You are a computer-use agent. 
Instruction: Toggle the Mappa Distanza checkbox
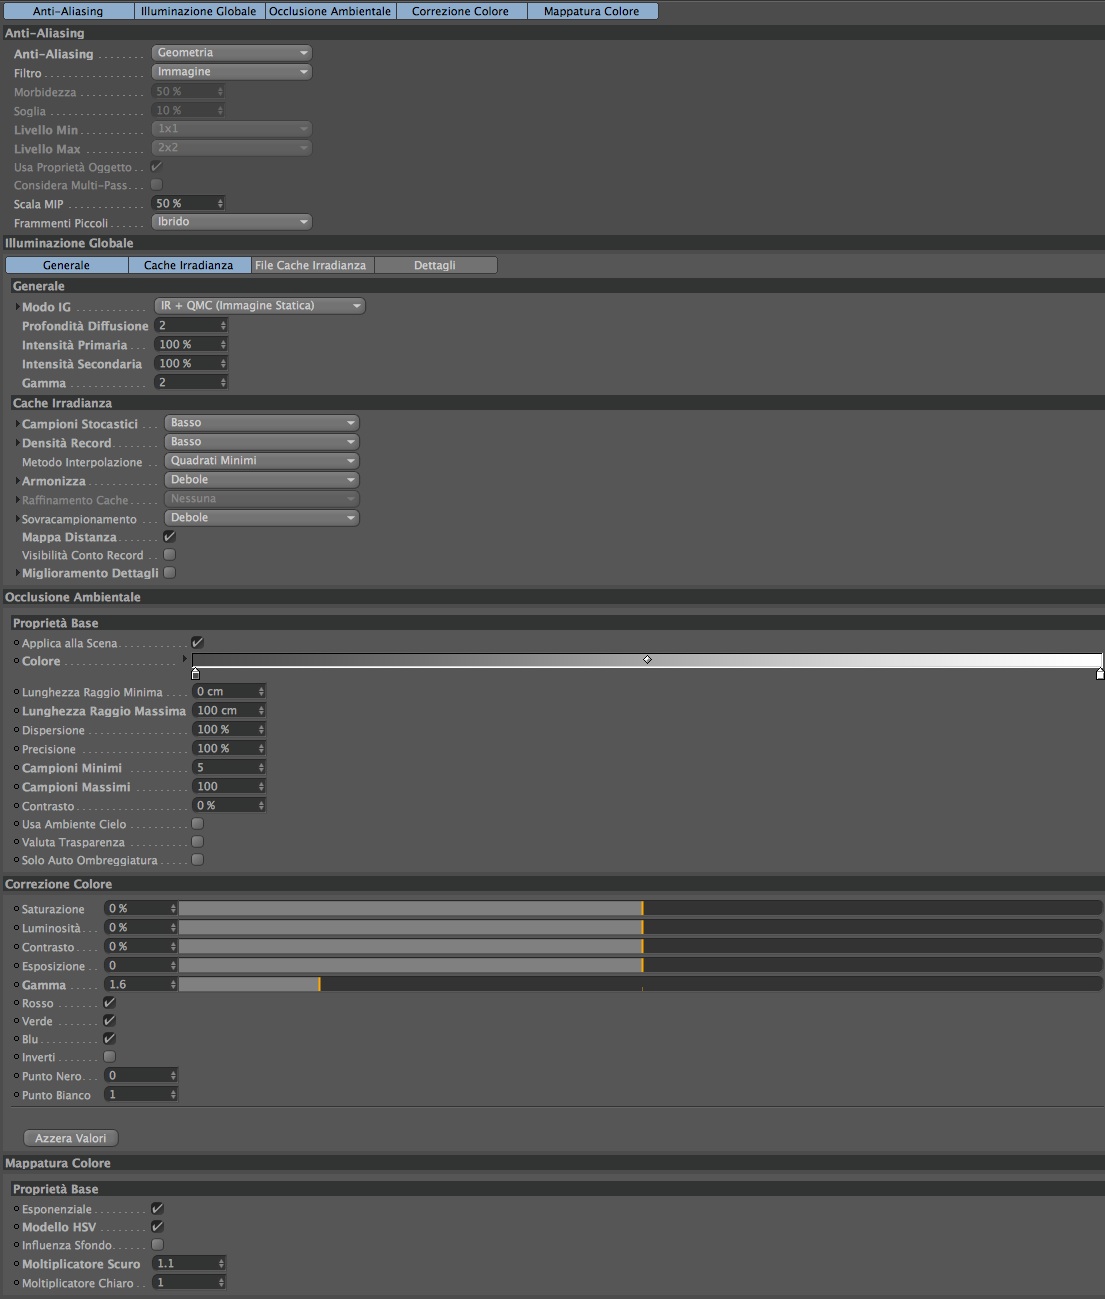click(x=169, y=537)
